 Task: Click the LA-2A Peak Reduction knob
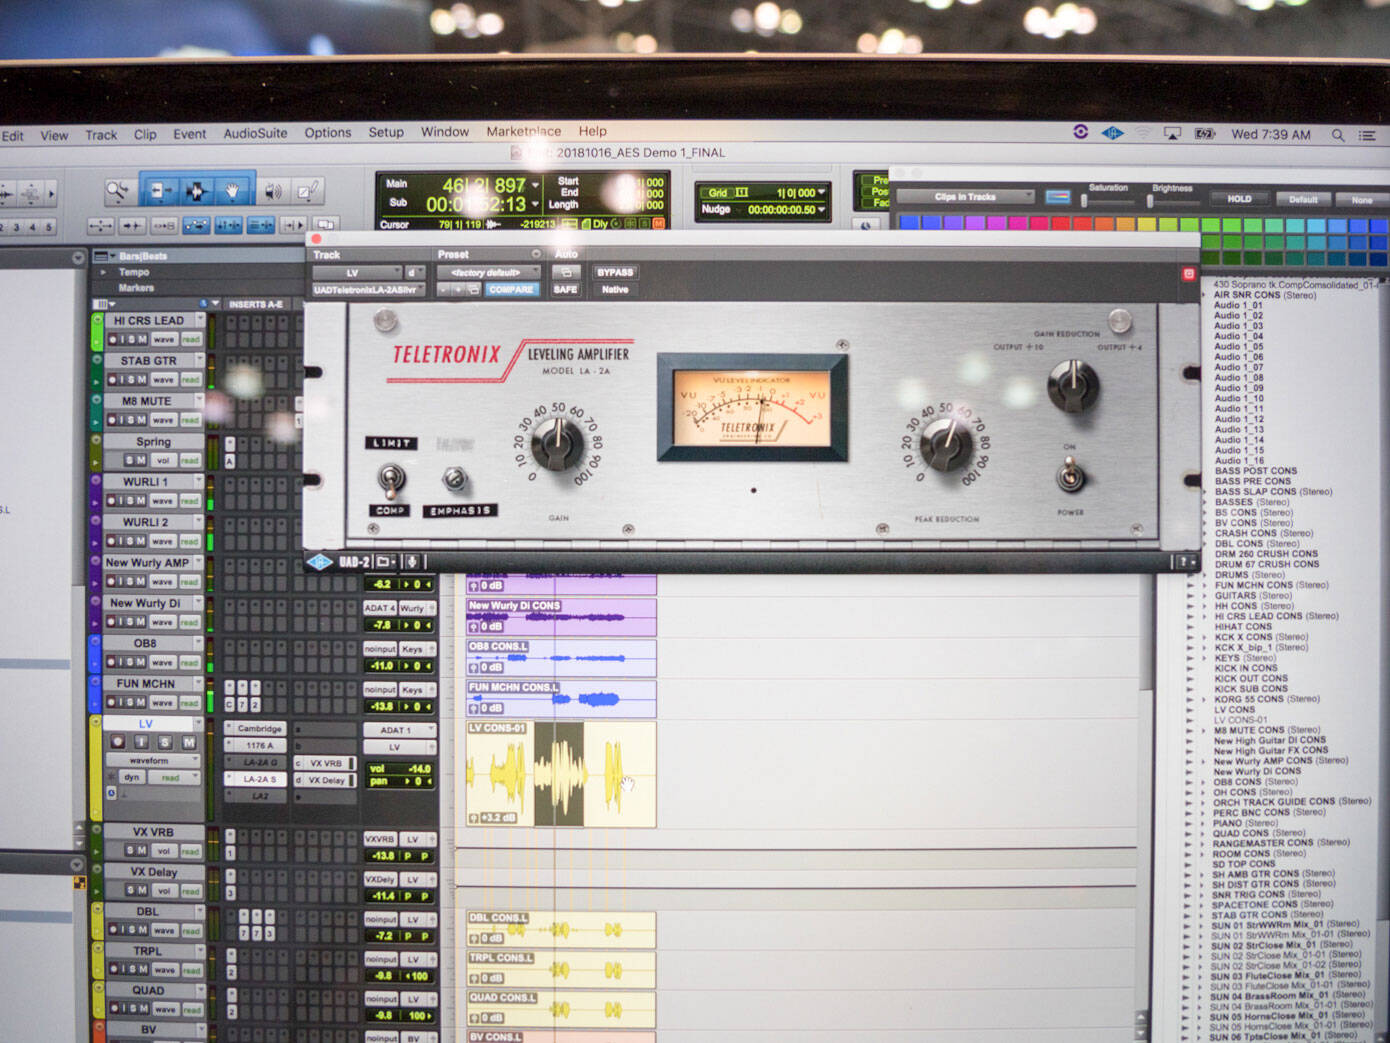[945, 445]
